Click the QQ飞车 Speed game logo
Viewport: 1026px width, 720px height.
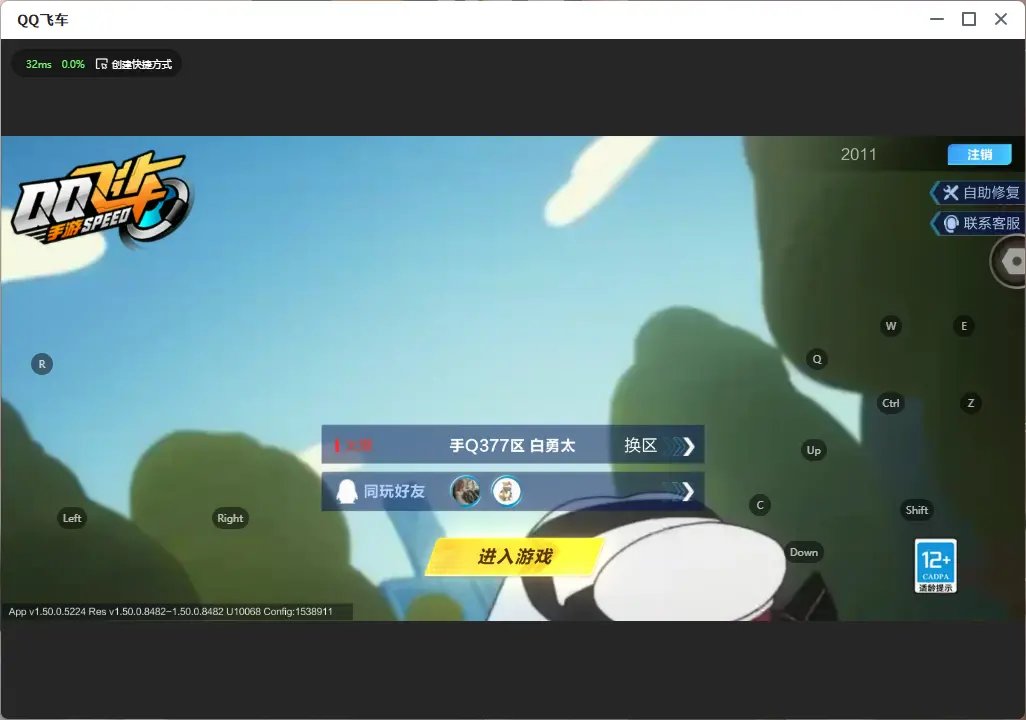coord(101,200)
